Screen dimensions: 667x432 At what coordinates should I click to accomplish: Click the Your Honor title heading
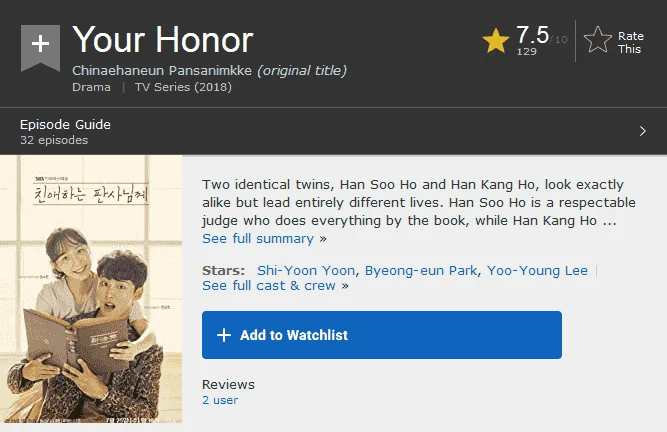click(163, 40)
